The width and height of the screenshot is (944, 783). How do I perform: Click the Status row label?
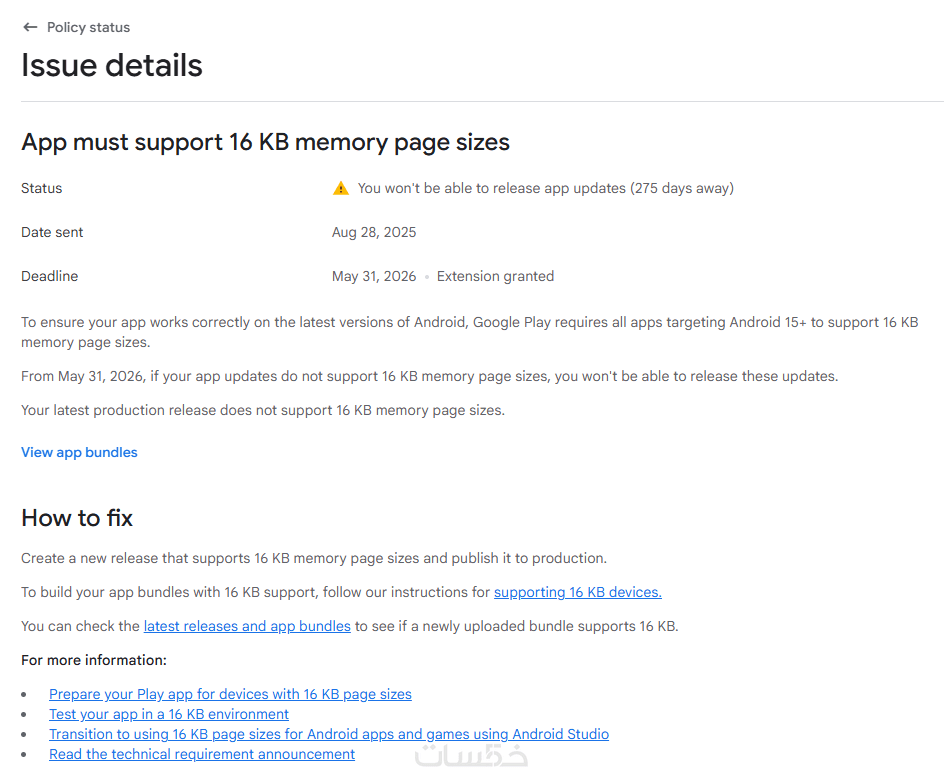[x=42, y=188]
